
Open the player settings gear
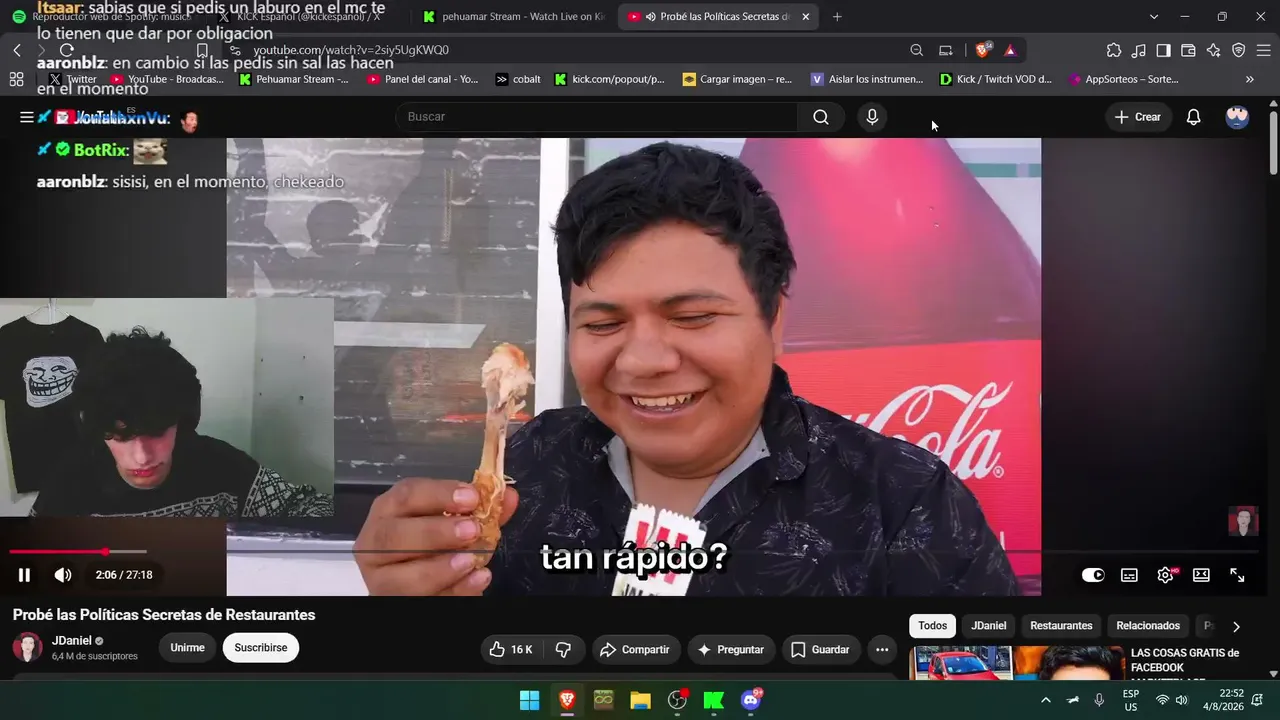tap(1165, 575)
